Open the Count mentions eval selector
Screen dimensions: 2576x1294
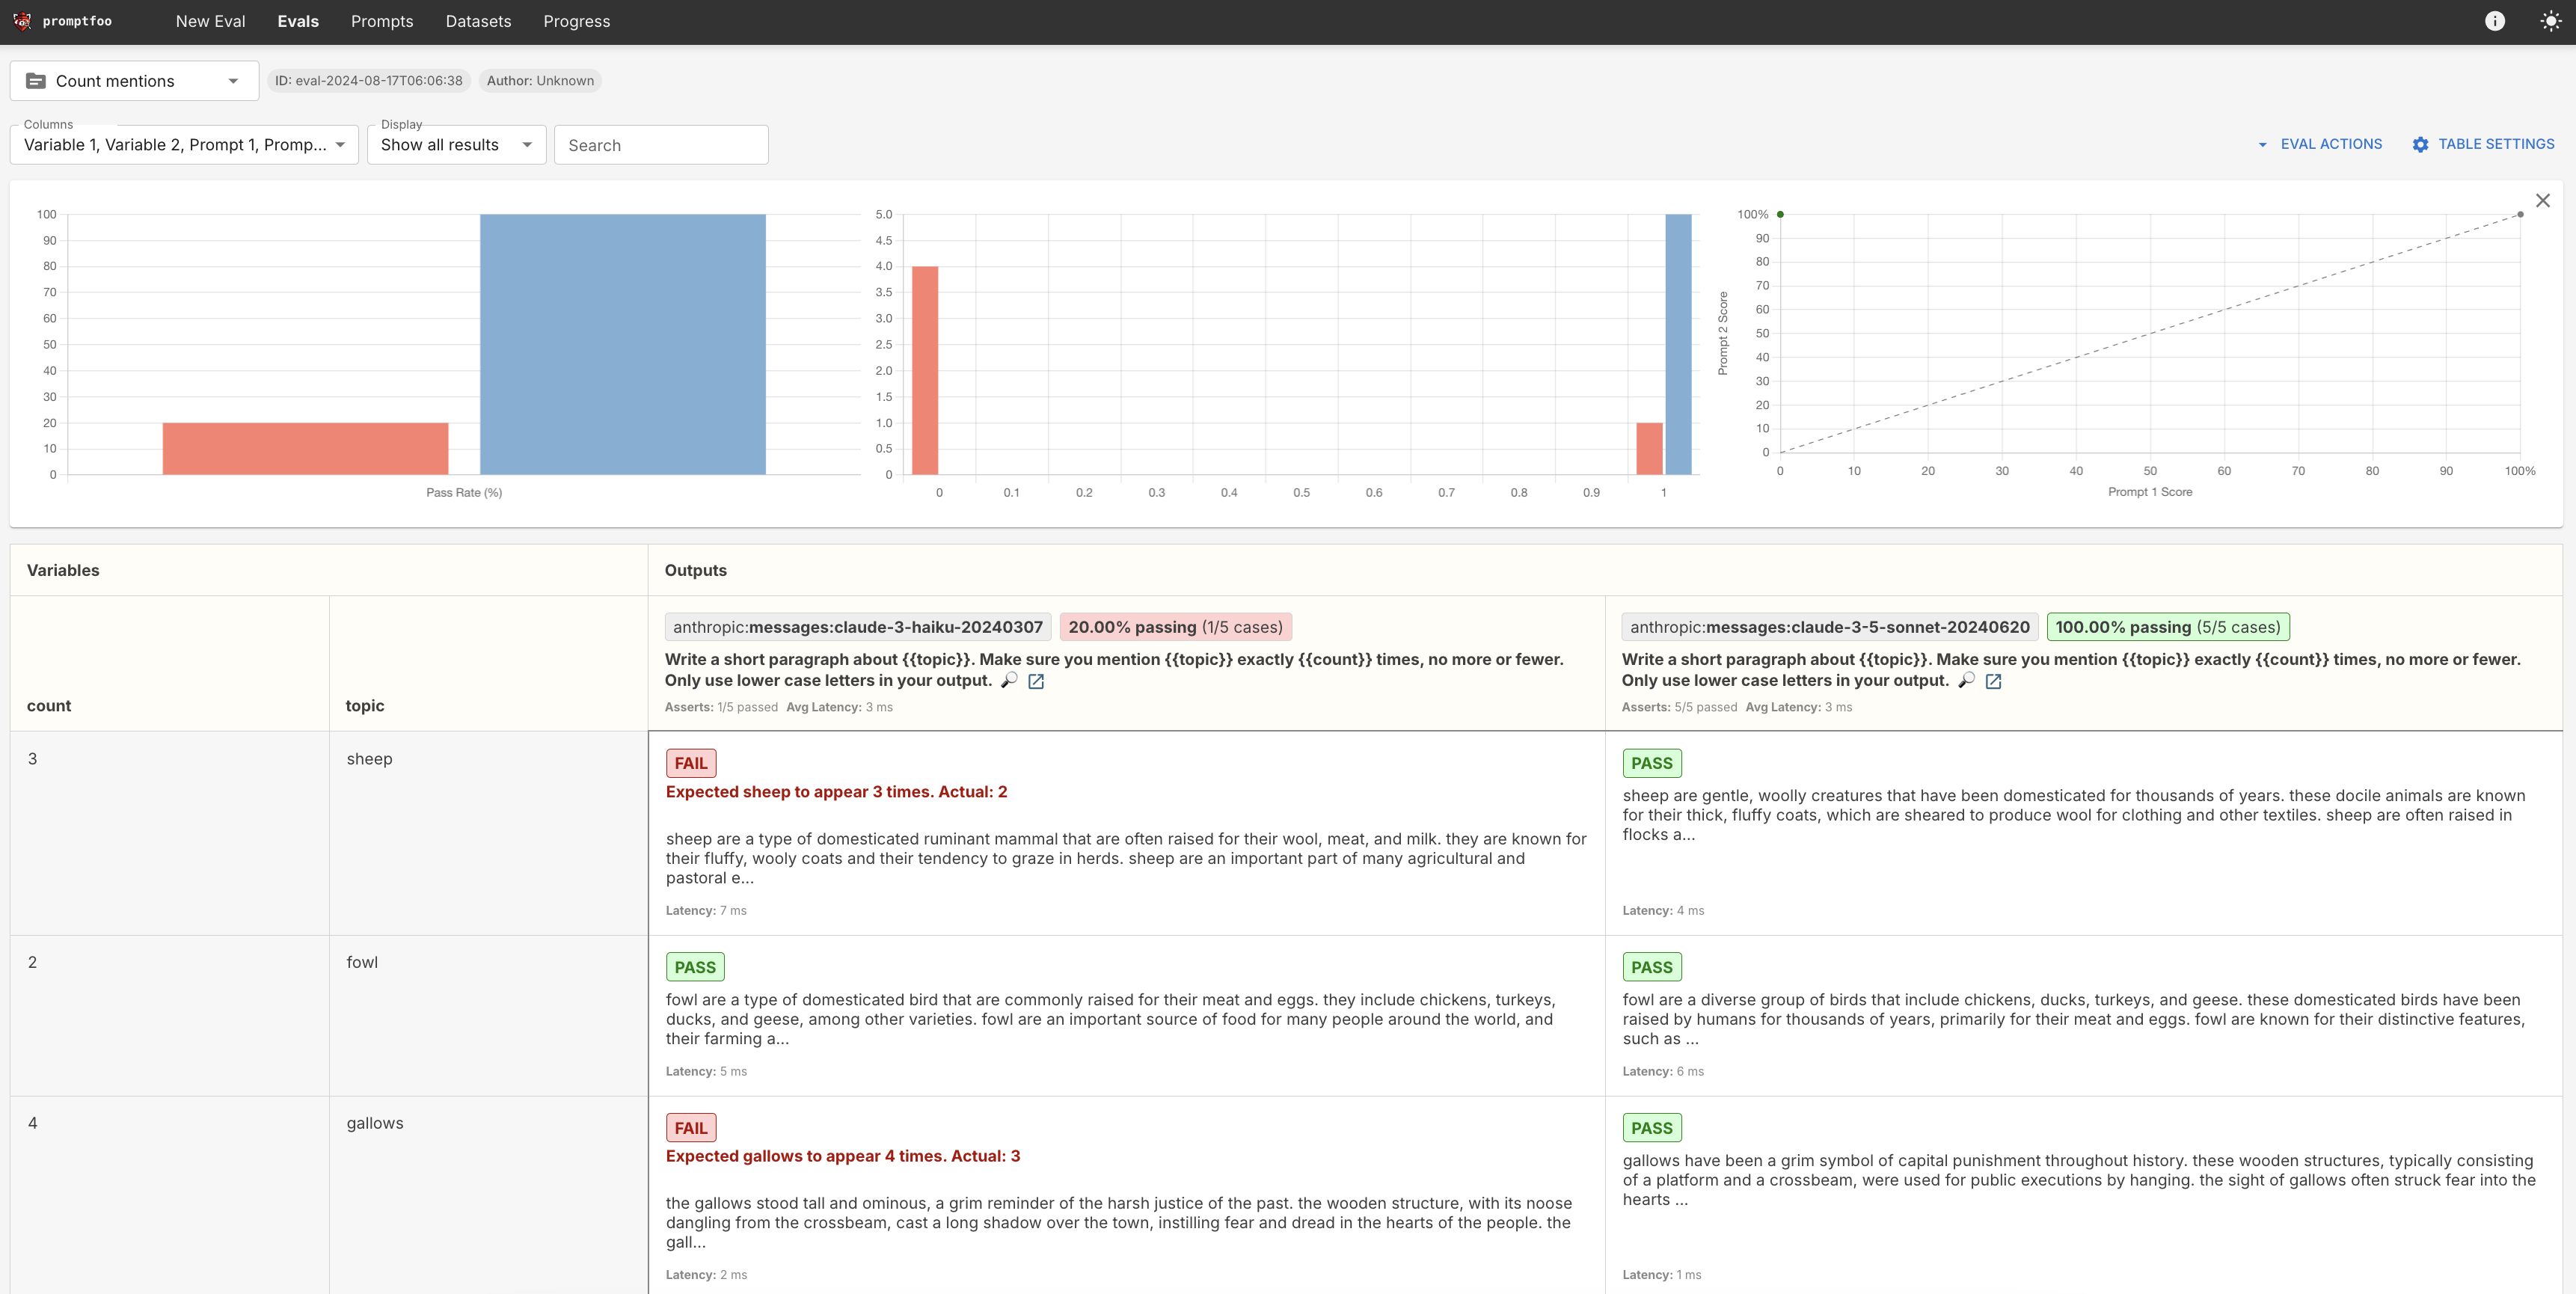[134, 81]
